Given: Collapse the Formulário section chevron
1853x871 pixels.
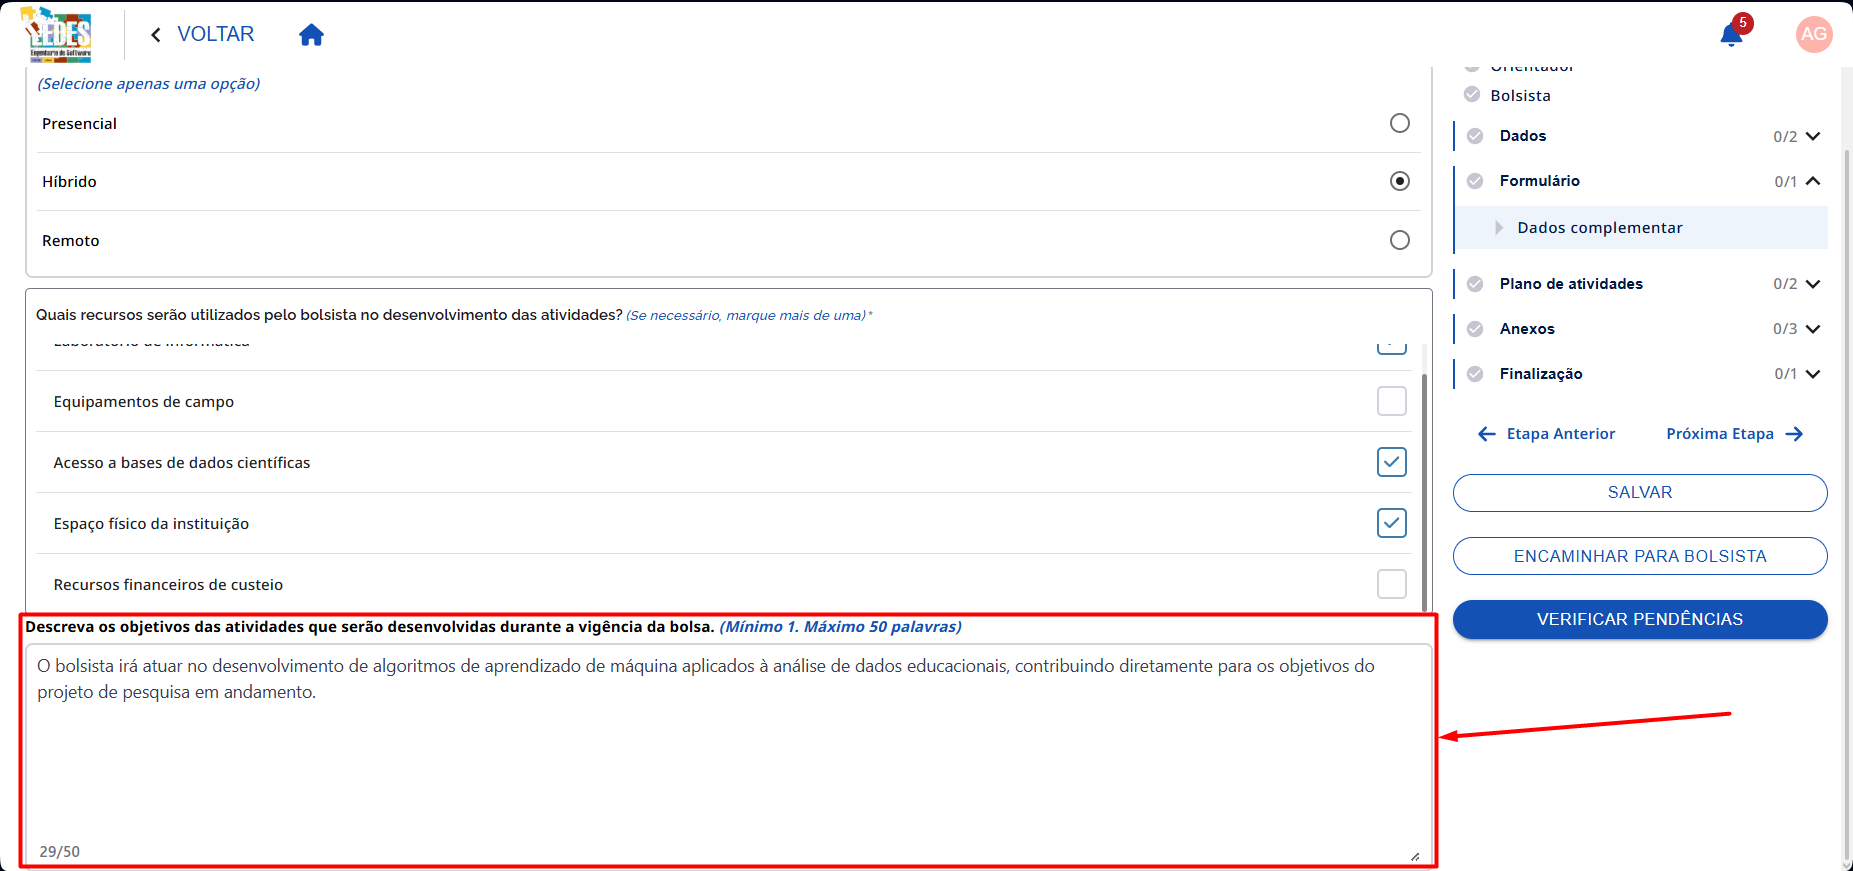Looking at the screenshot, I should point(1813,181).
